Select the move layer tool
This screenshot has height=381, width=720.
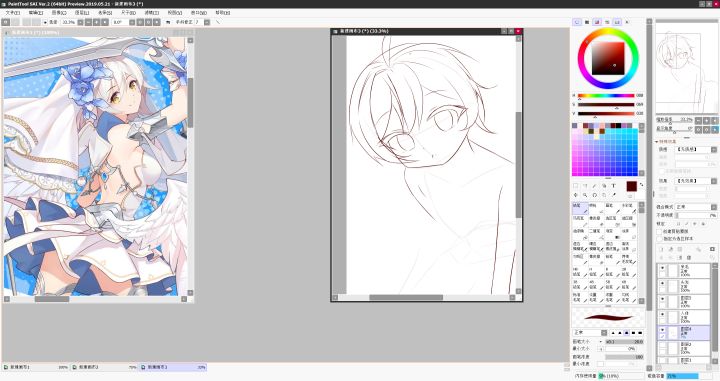(575, 195)
